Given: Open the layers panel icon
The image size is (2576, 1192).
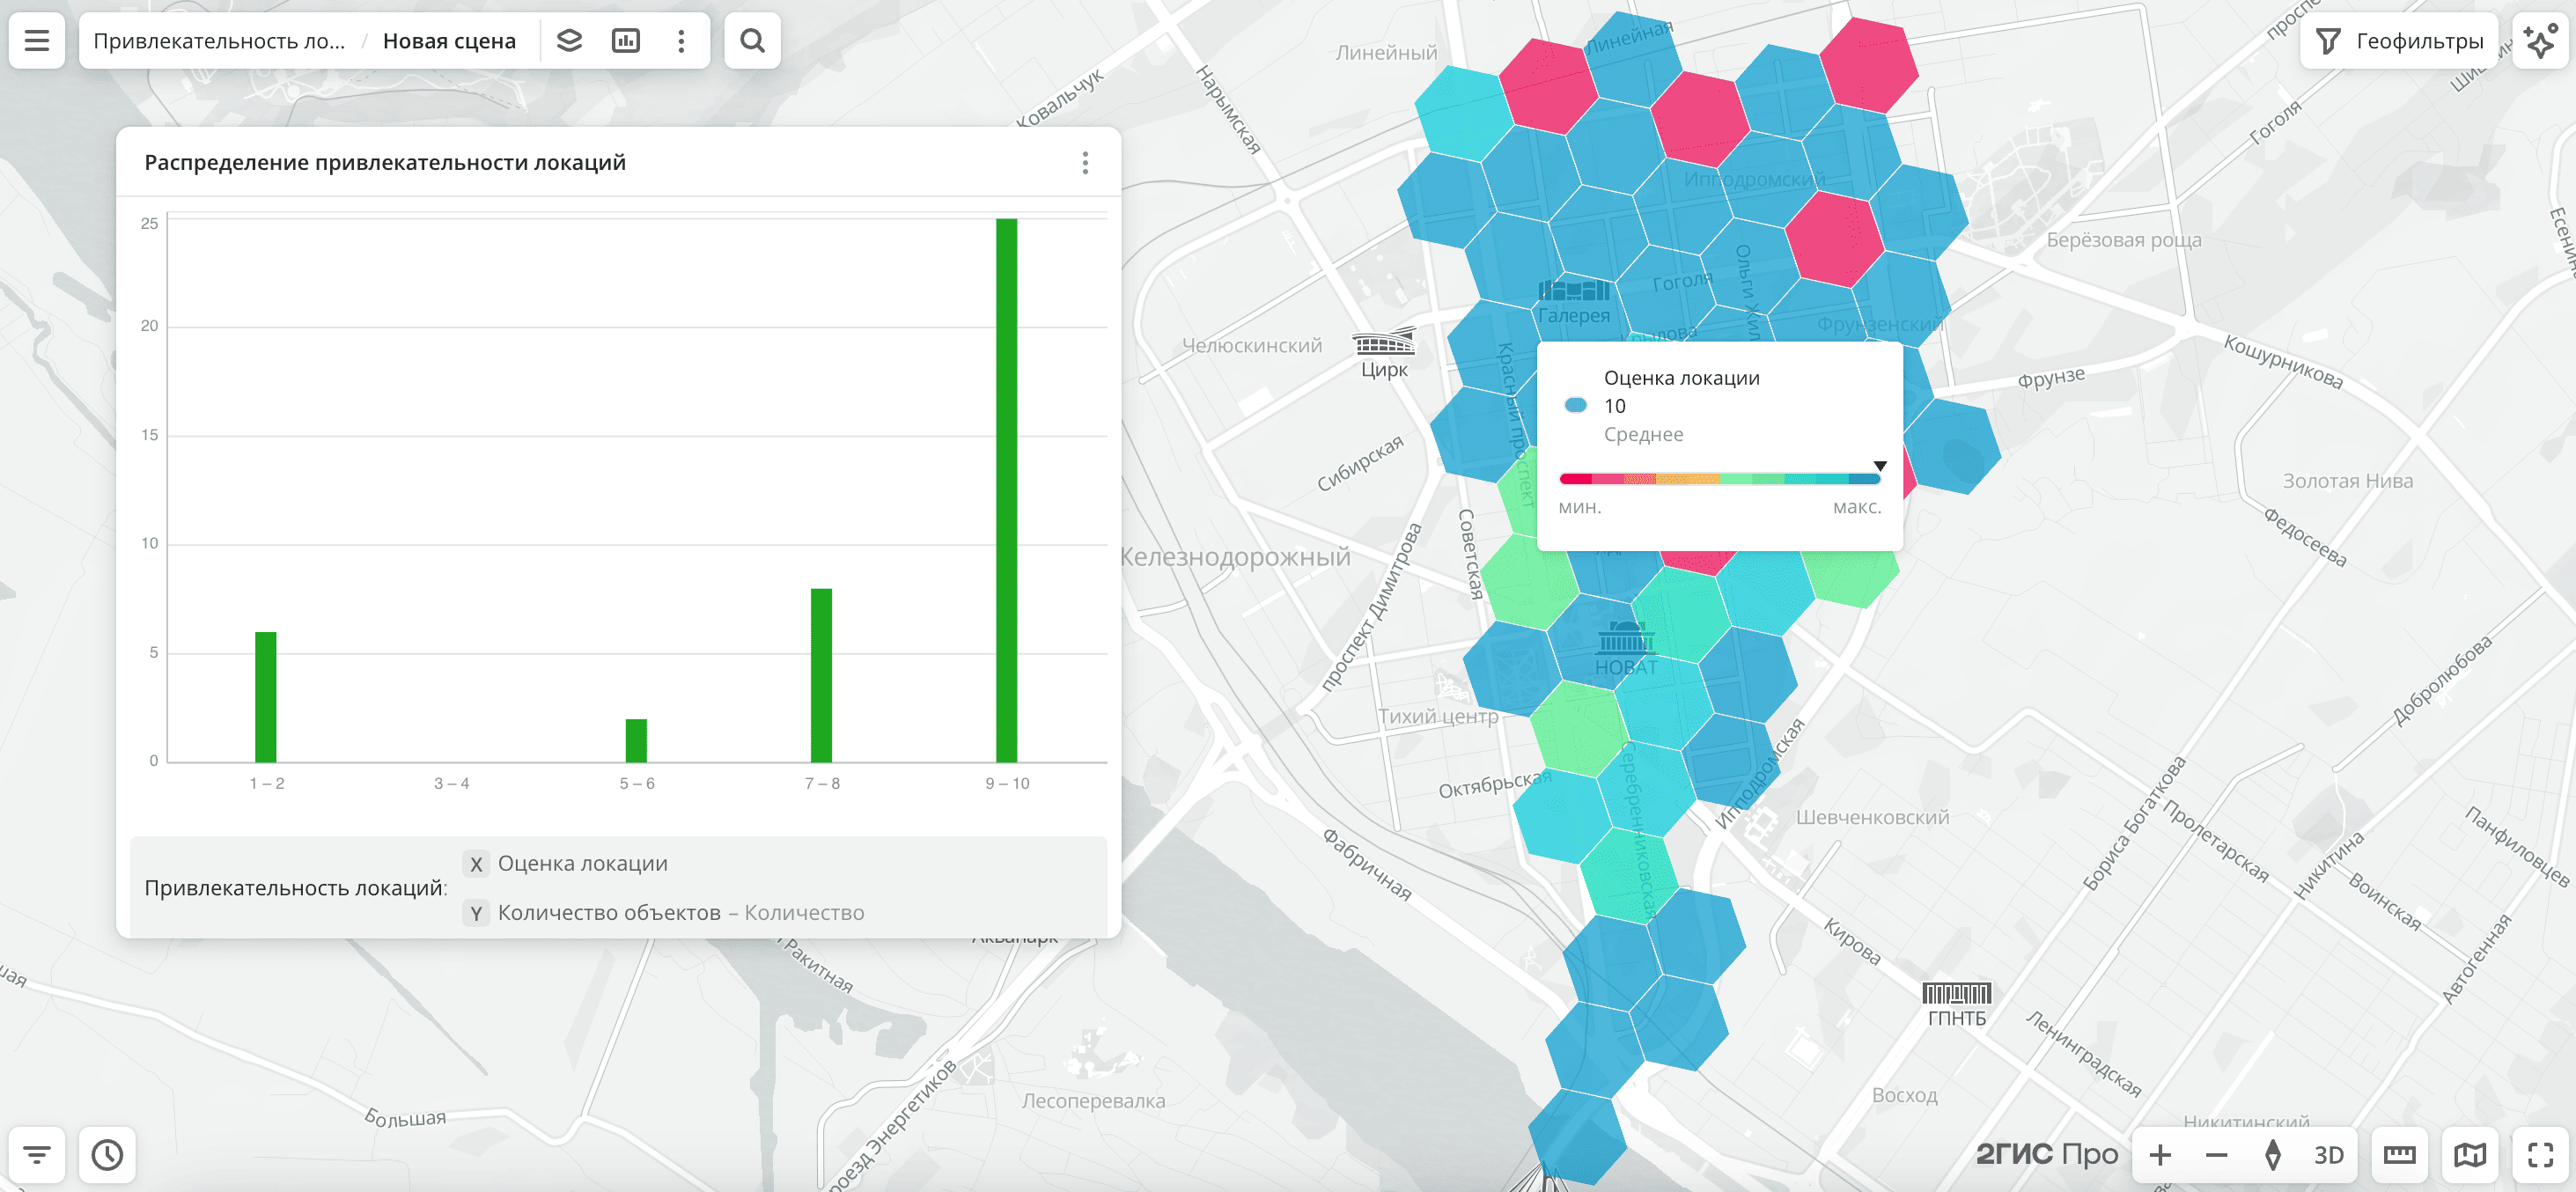Looking at the screenshot, I should [570, 40].
